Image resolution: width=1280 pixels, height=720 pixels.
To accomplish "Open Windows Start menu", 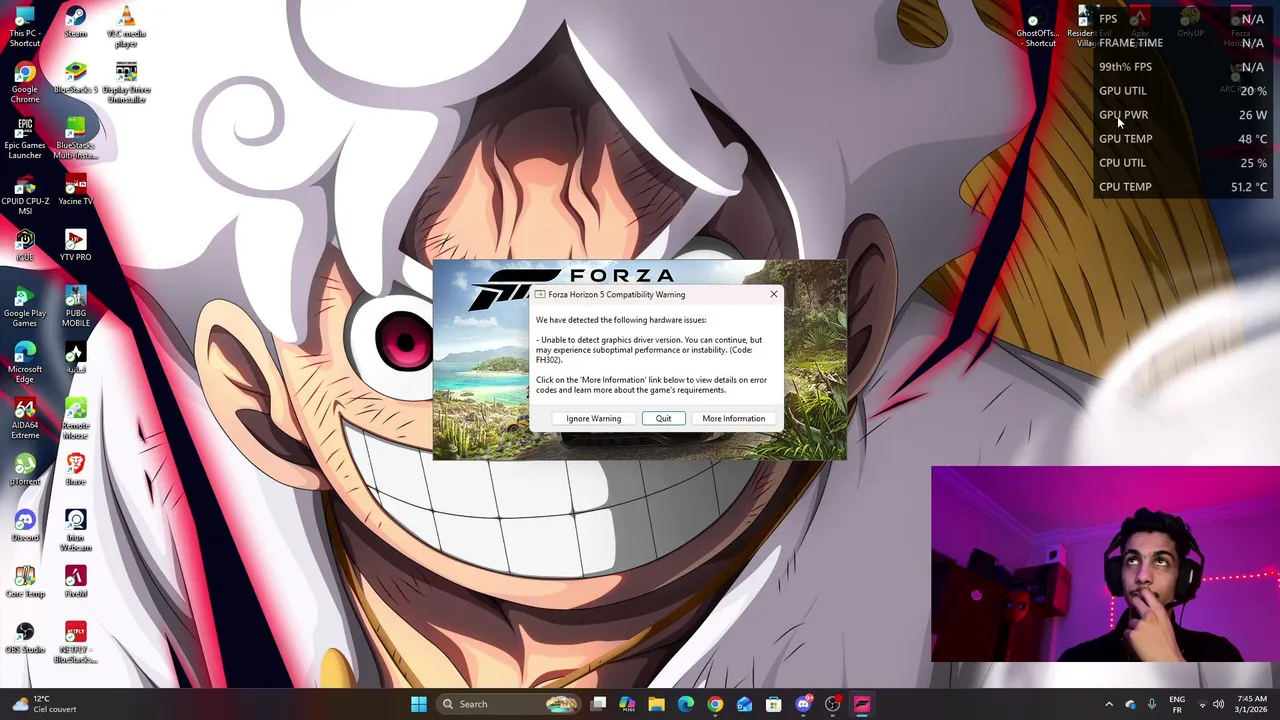I will pyautogui.click(x=419, y=704).
